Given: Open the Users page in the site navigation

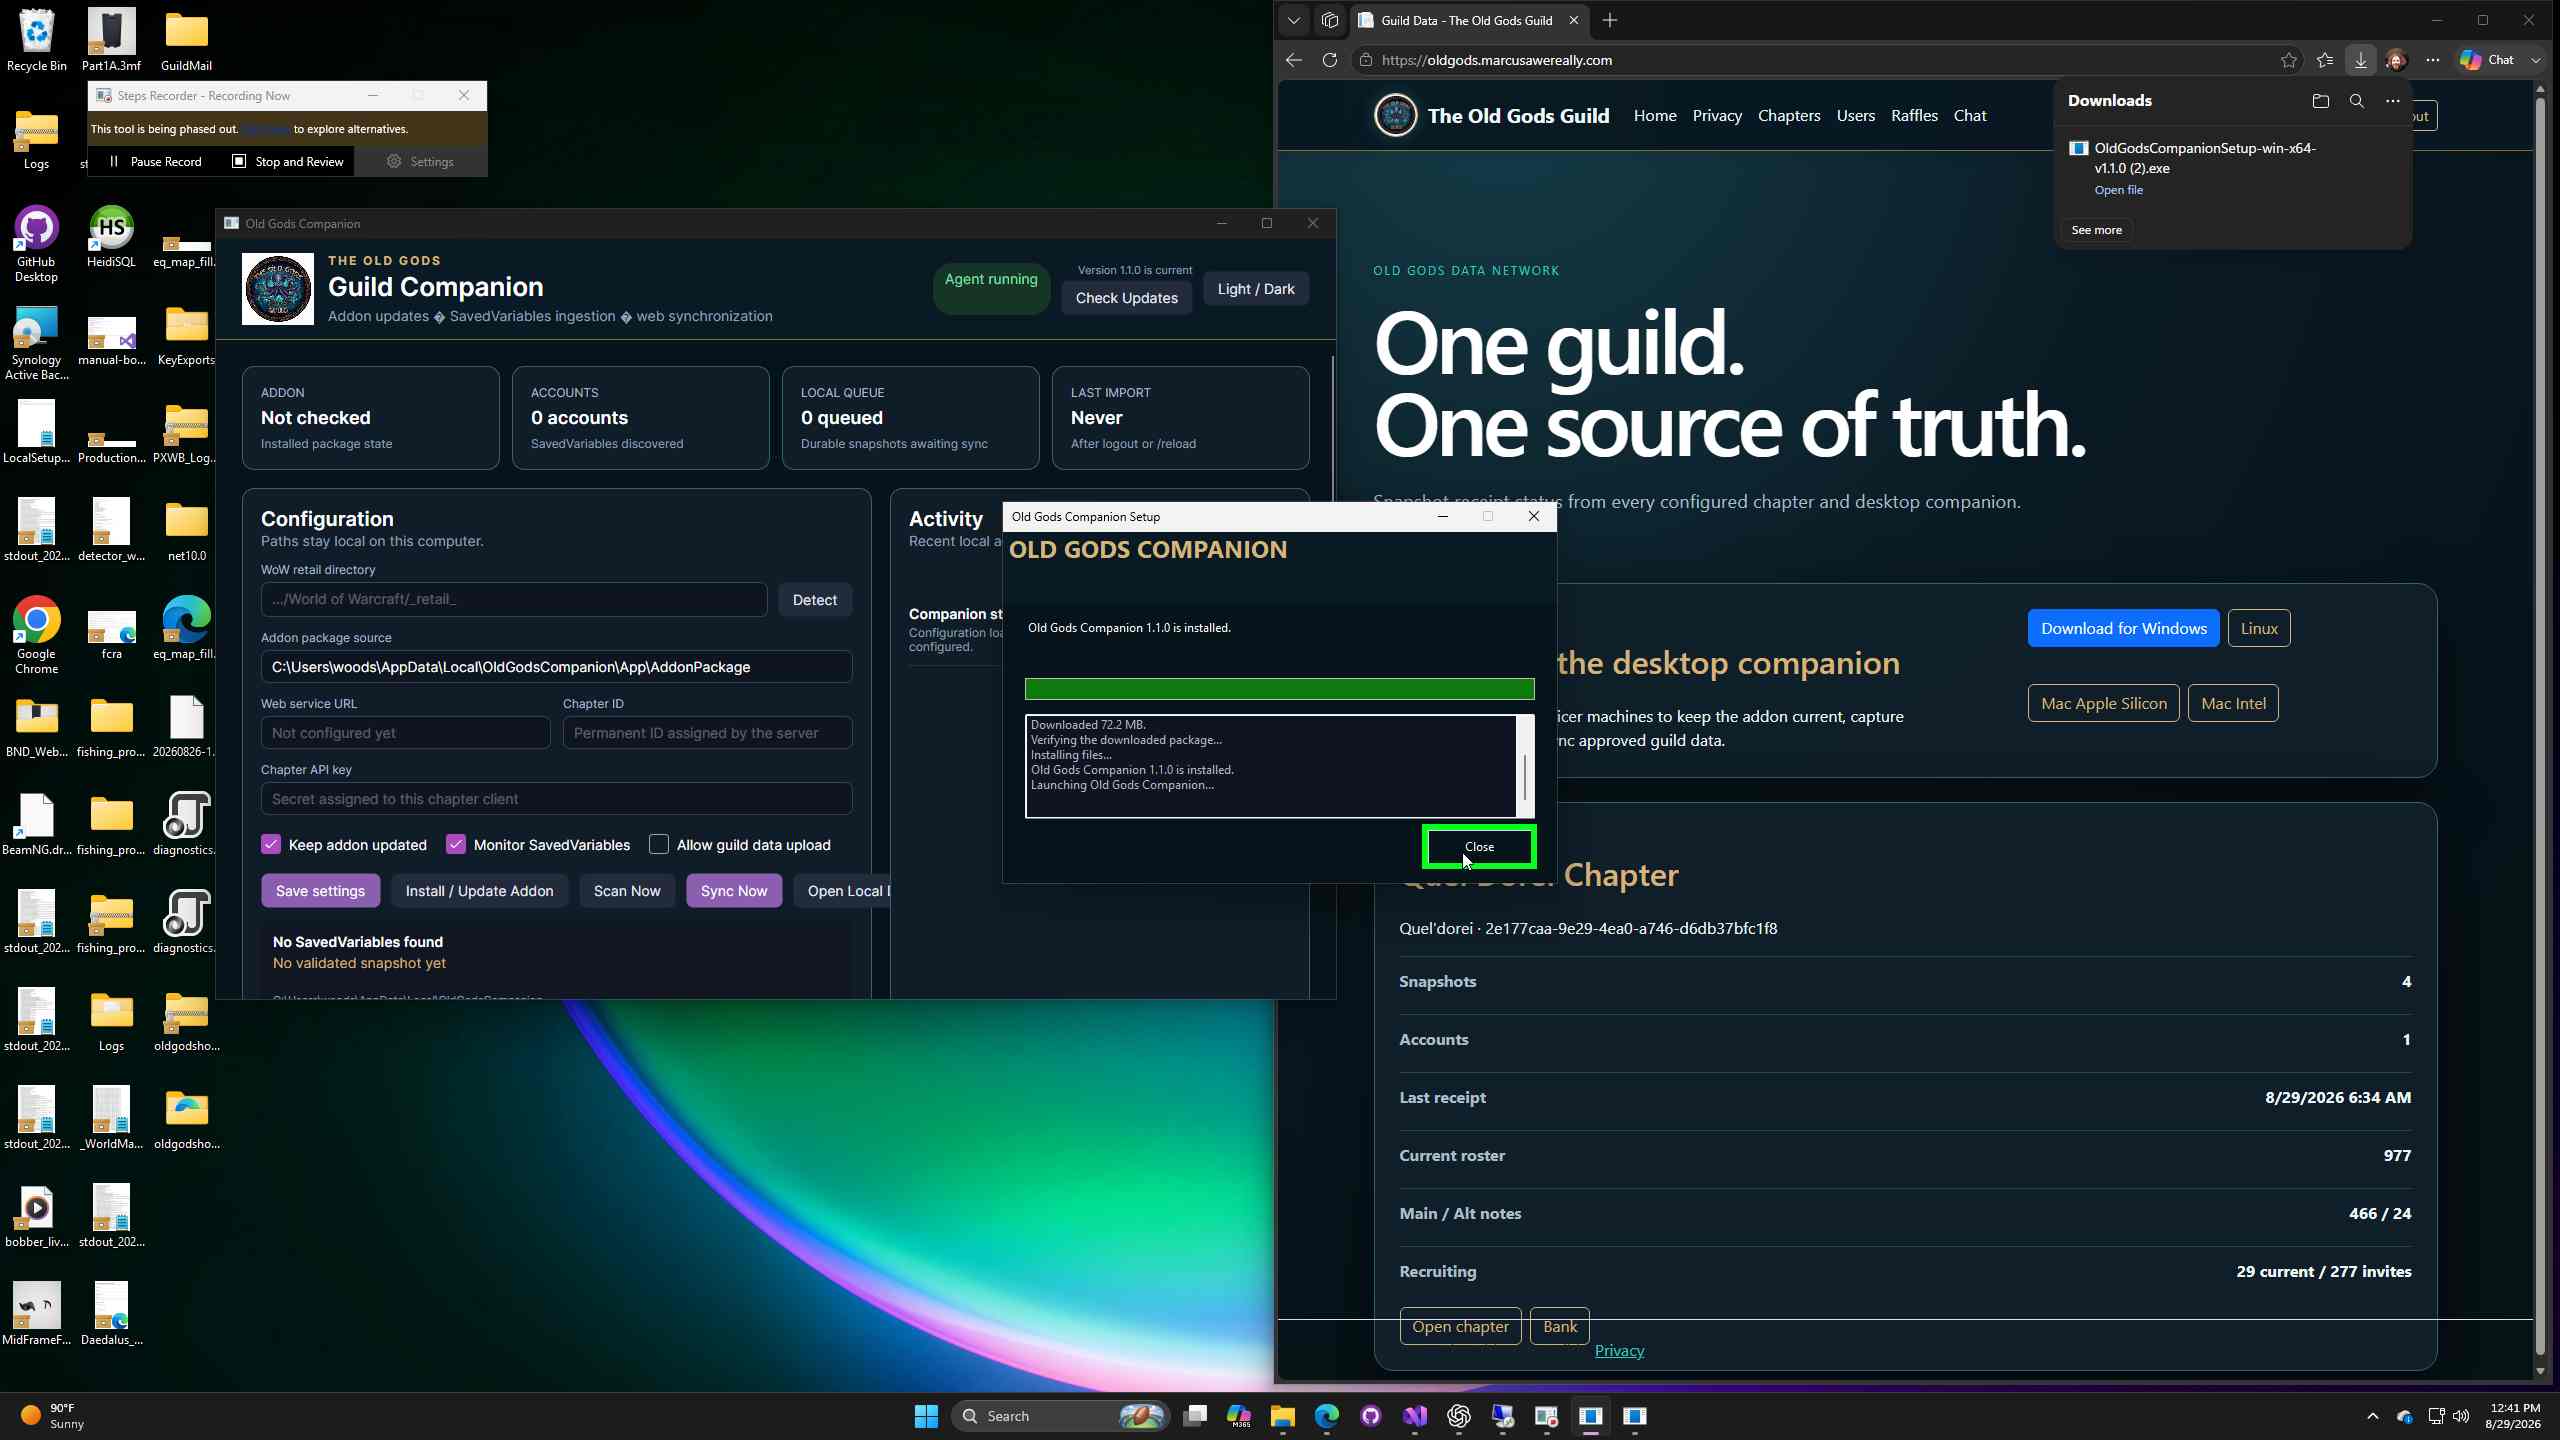Looking at the screenshot, I should 1856,116.
